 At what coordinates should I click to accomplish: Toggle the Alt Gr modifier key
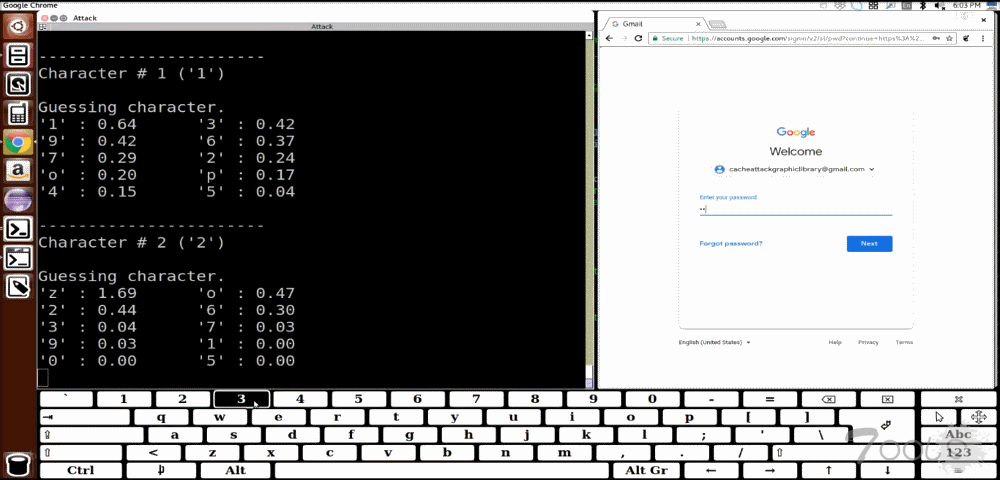point(645,470)
